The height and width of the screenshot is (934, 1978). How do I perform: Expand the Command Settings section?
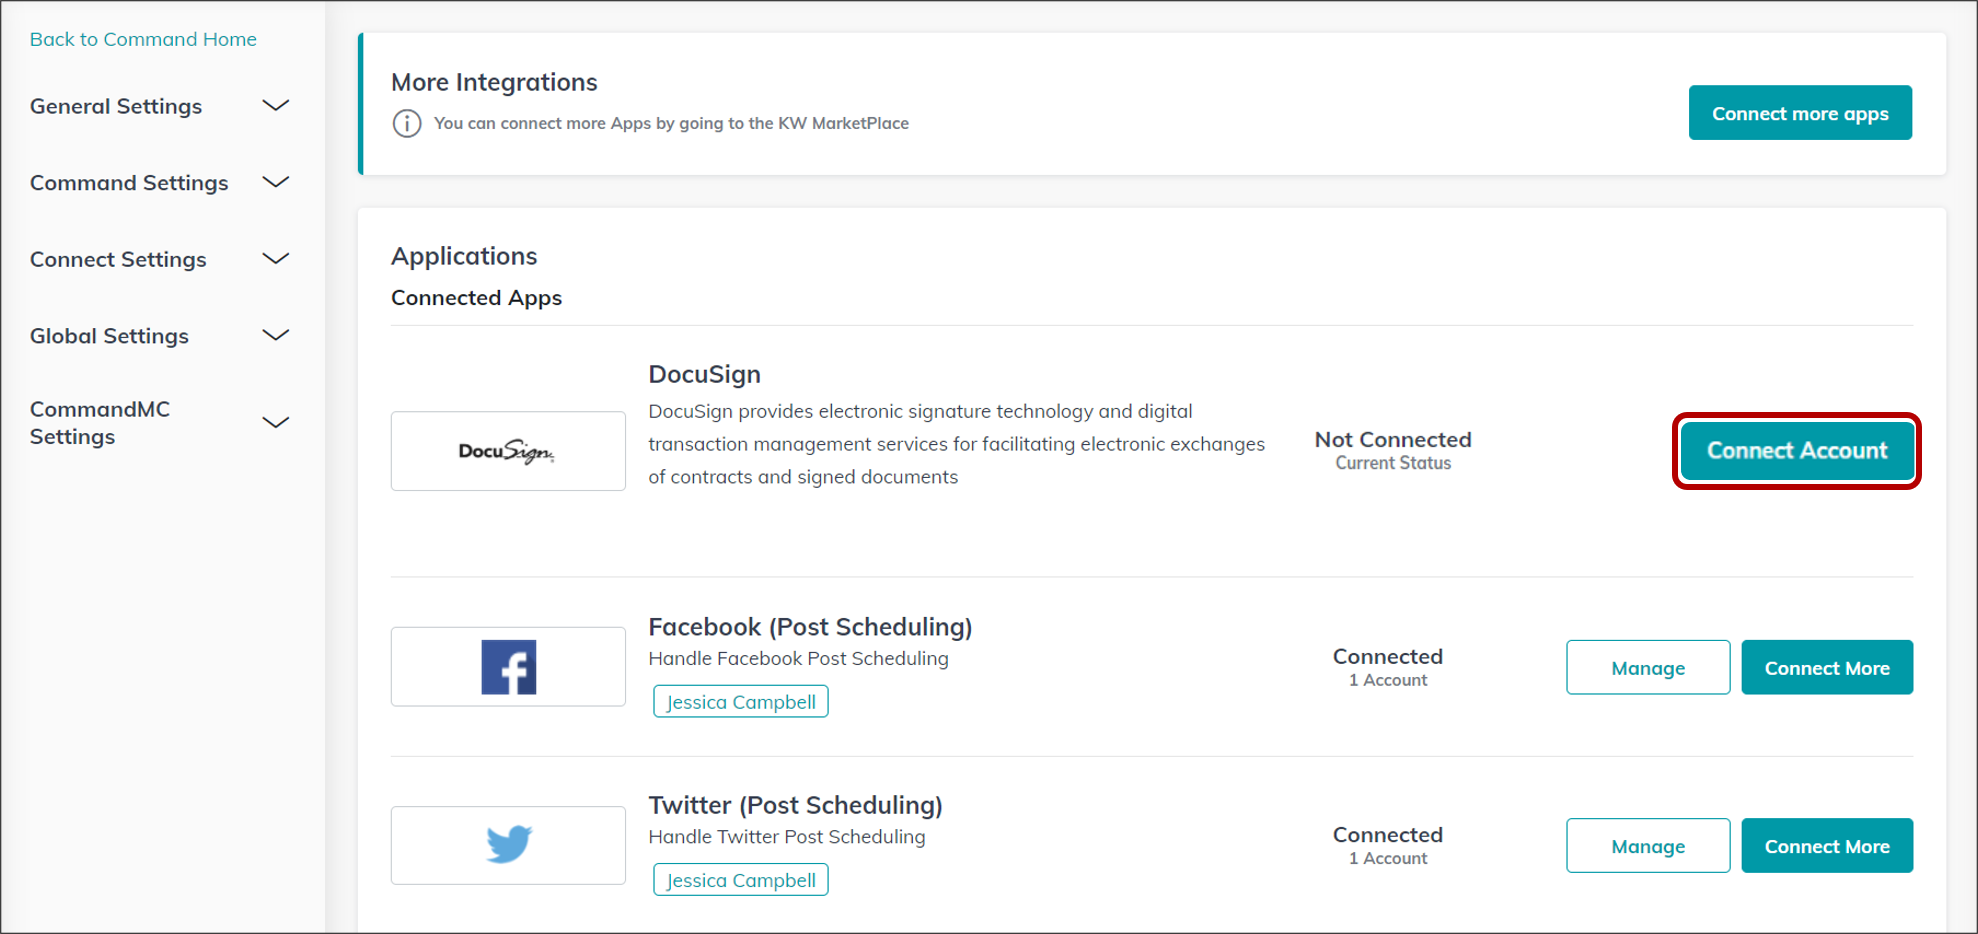click(x=276, y=182)
